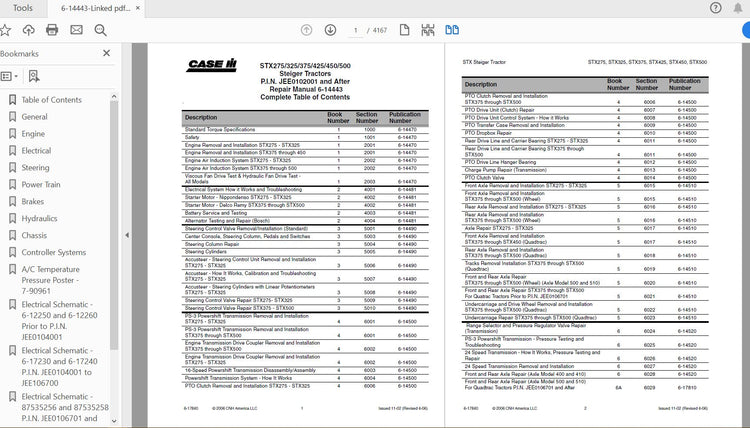
Task: Click bookmark icon beside Steering
Action: [12, 168]
